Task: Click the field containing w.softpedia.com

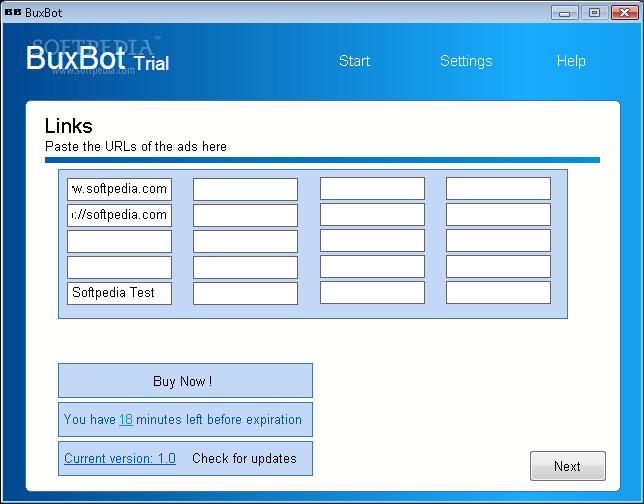Action: tap(120, 189)
